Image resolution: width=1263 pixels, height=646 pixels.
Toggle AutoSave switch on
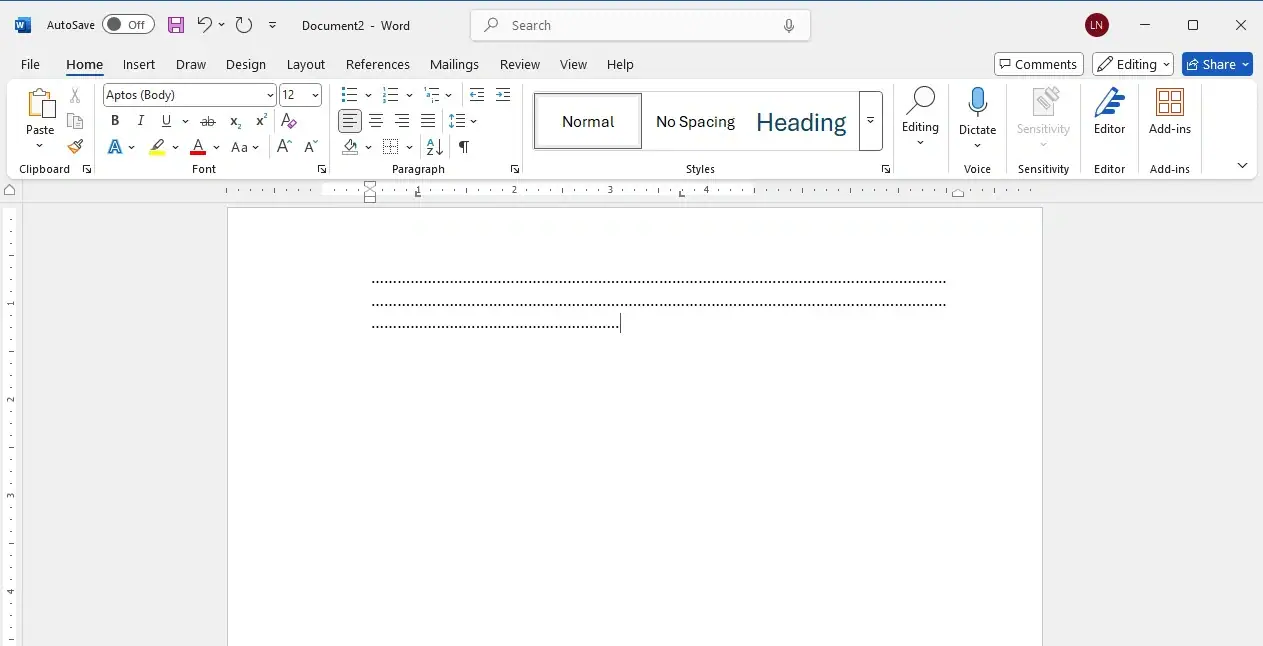[128, 25]
